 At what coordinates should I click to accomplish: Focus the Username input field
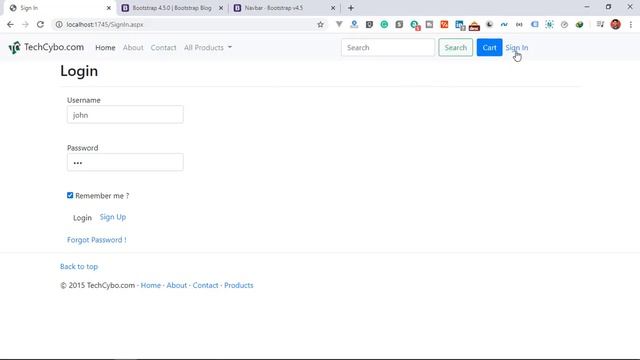pyautogui.click(x=125, y=115)
